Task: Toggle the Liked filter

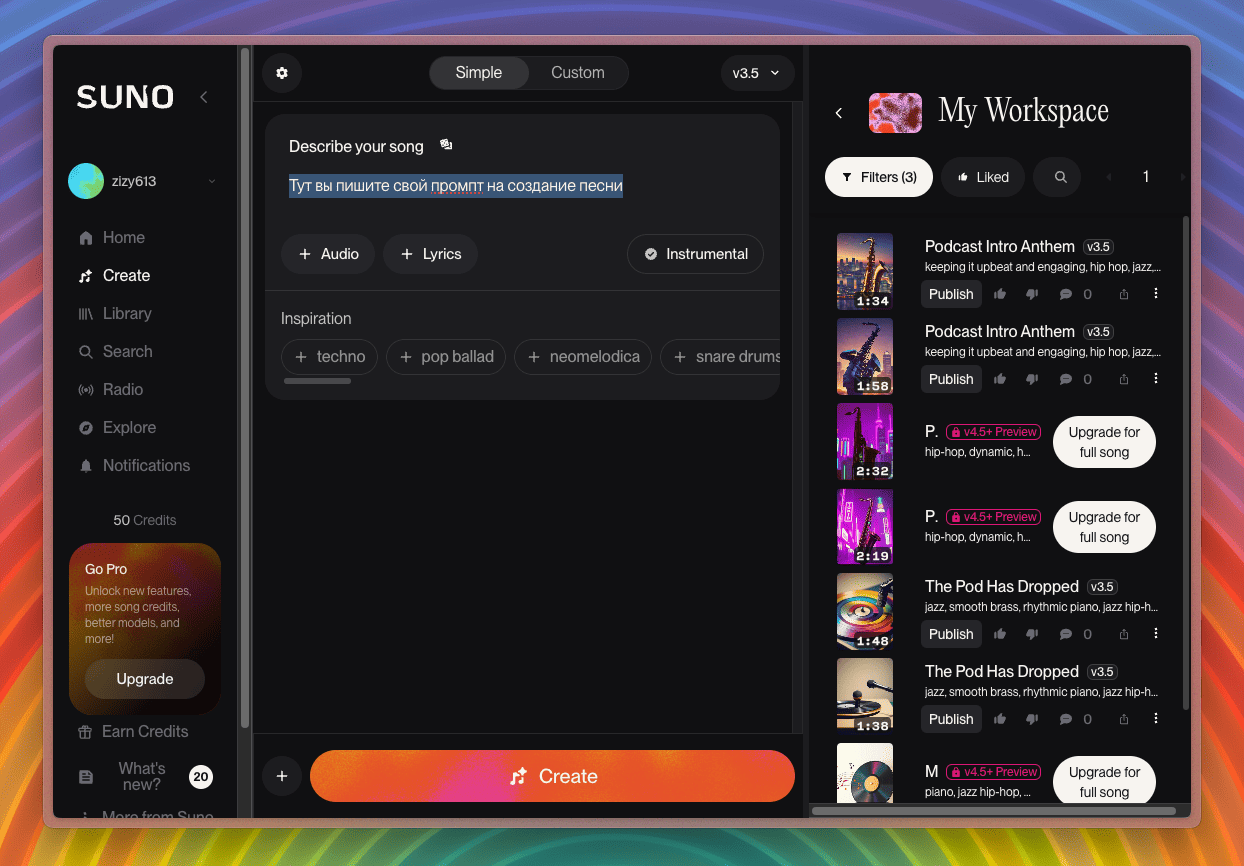Action: [983, 177]
